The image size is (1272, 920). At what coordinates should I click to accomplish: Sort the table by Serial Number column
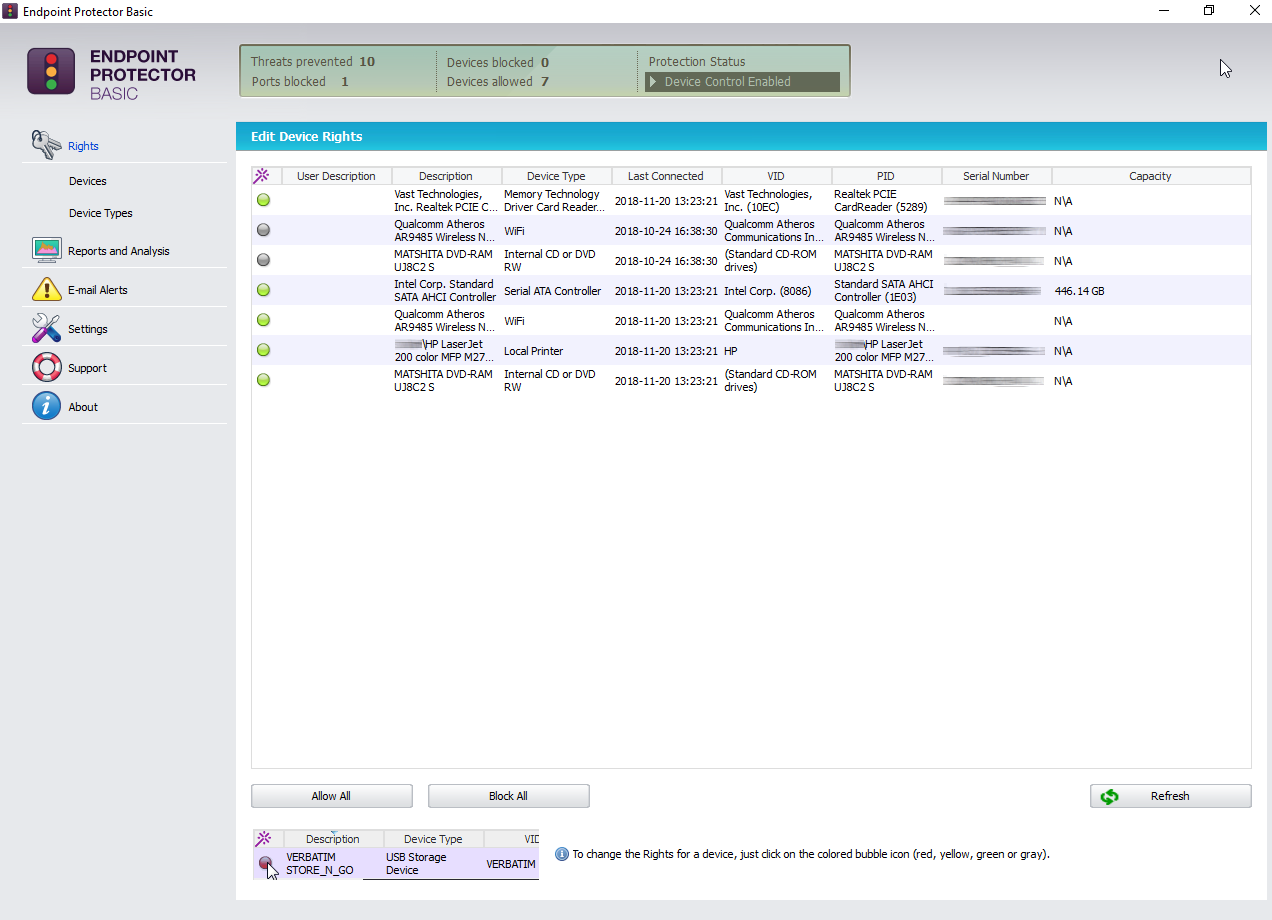pyautogui.click(x=996, y=175)
